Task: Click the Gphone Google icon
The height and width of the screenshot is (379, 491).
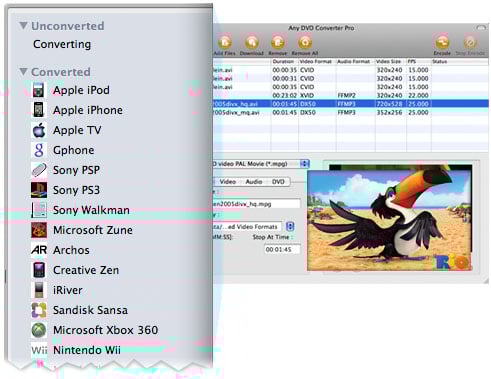Action: (x=39, y=150)
